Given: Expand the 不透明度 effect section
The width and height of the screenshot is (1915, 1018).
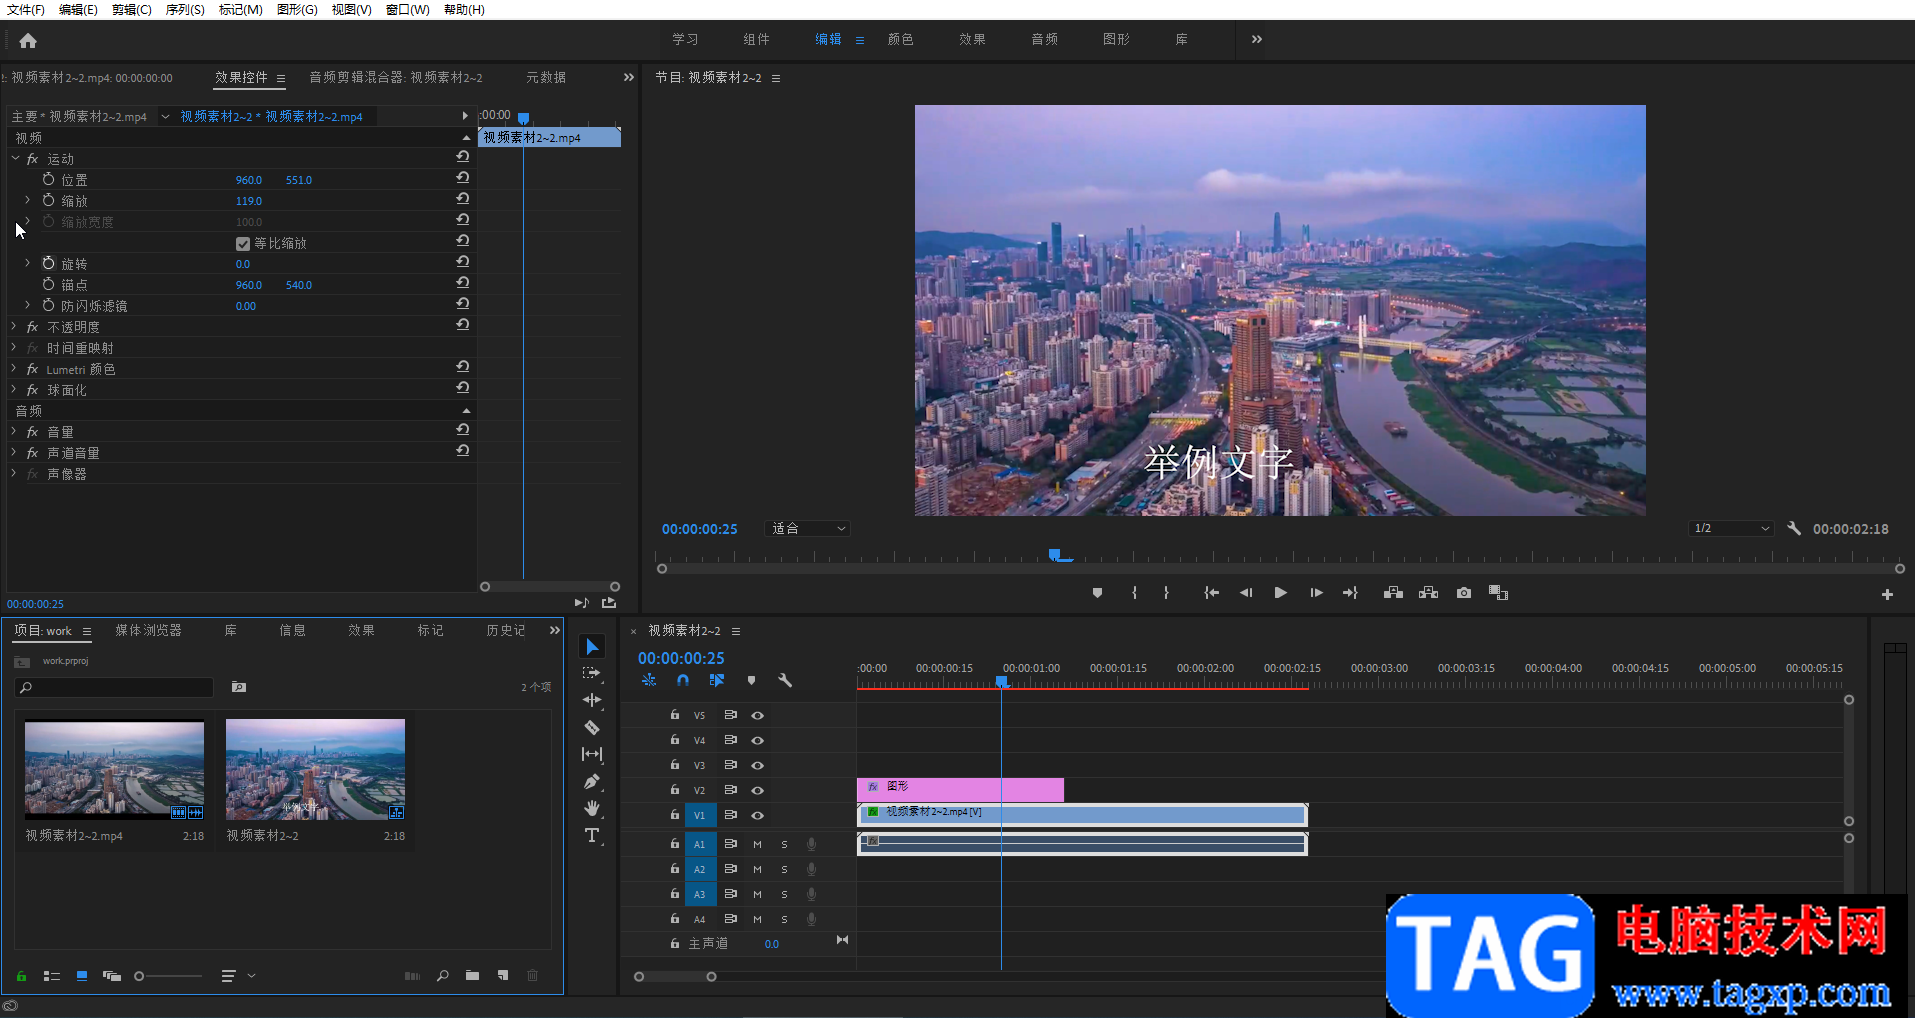Looking at the screenshot, I should coord(14,327).
